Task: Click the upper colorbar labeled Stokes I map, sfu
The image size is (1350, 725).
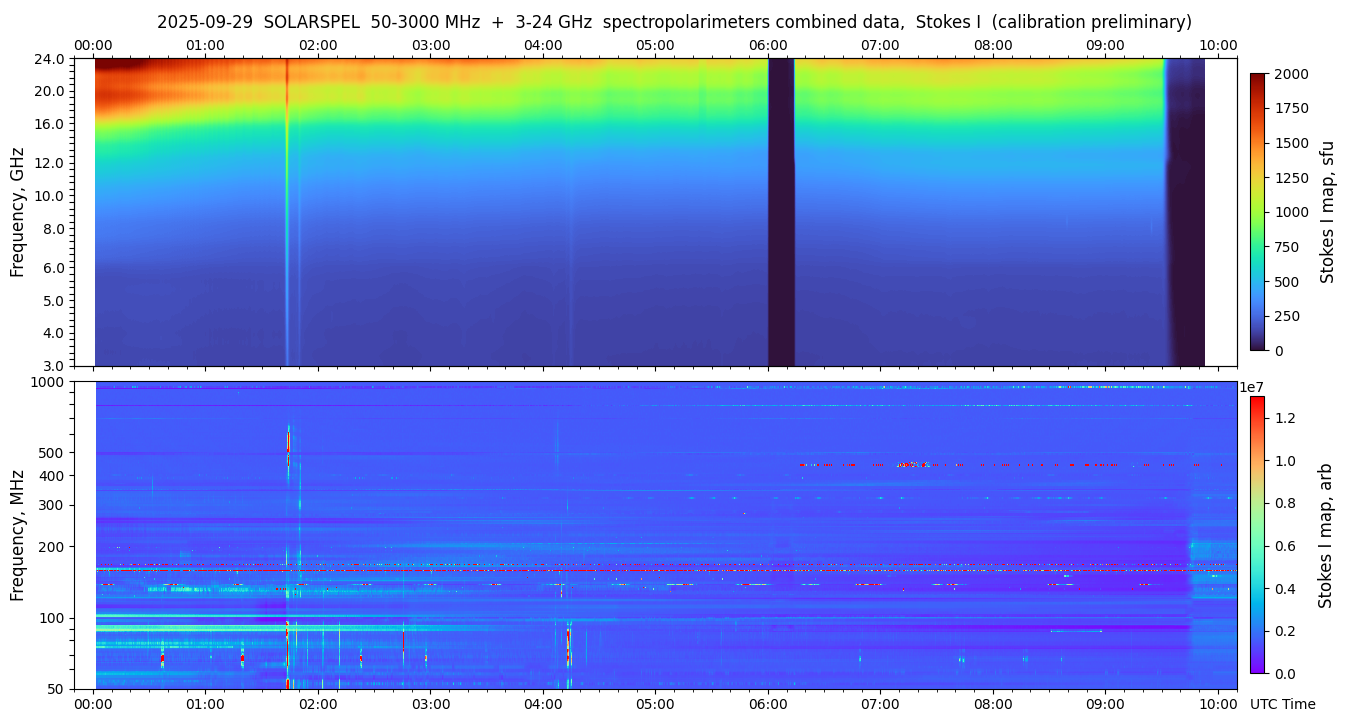Action: tap(1258, 211)
